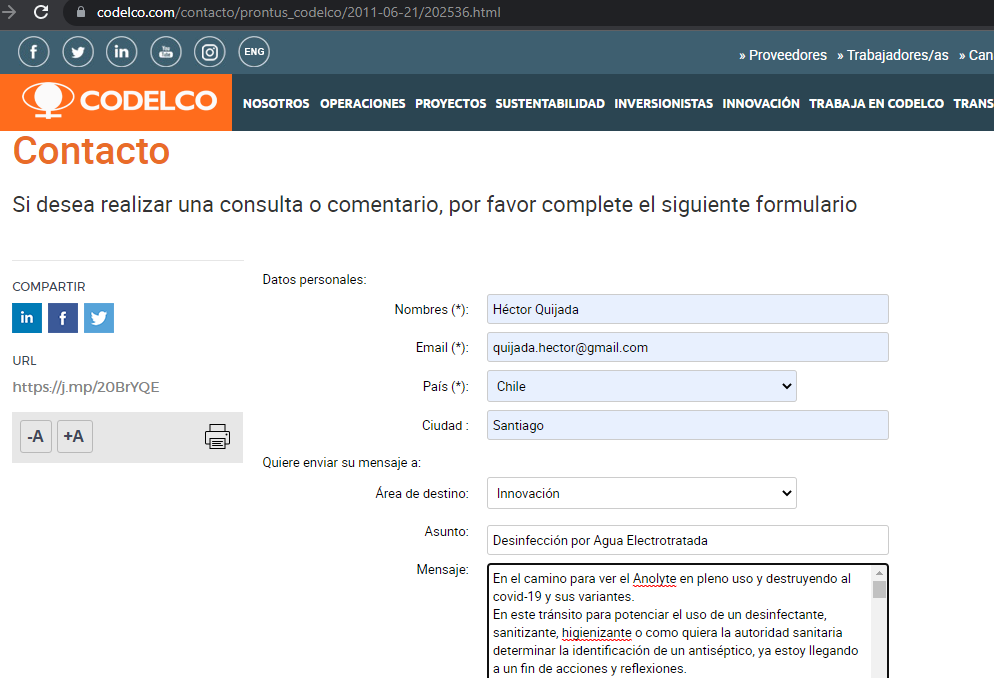This screenshot has width=994, height=678.
Task: Open the Sustentabilidad menu
Action: point(550,103)
